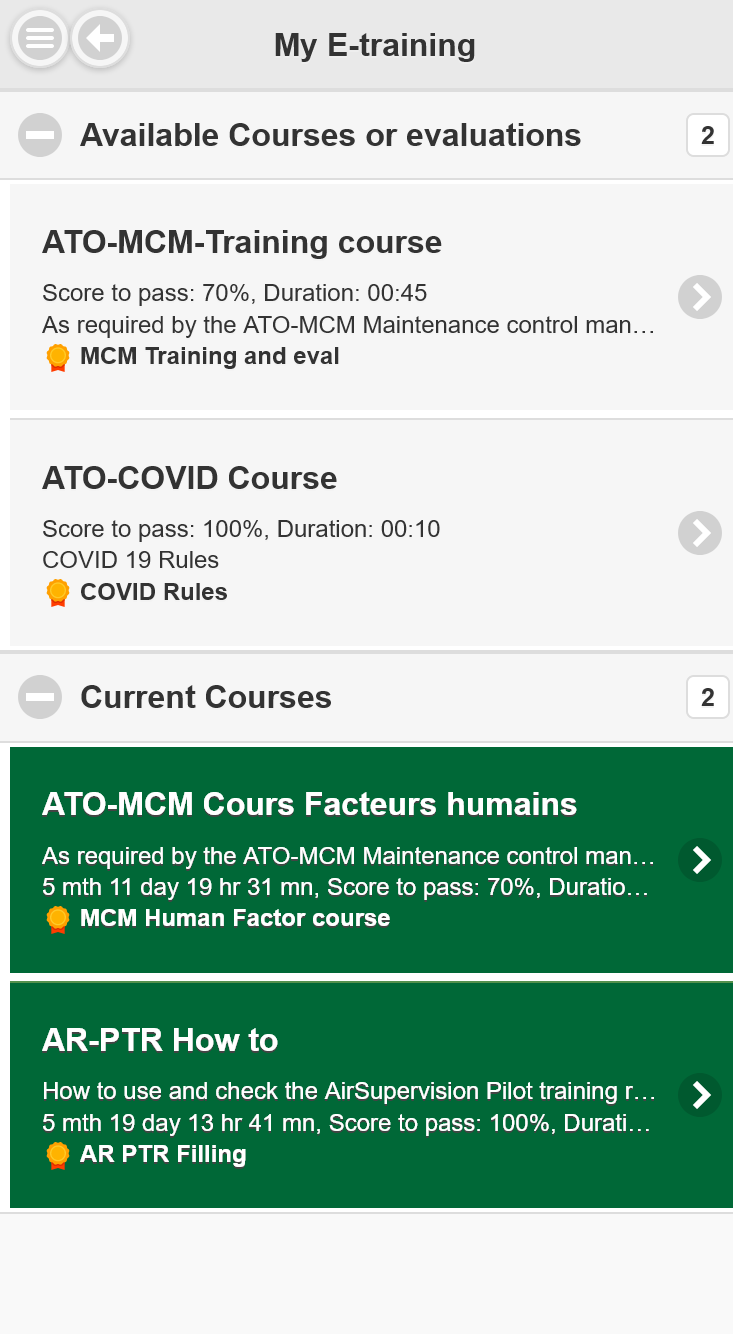This screenshot has height=1334, width=733.
Task: Click the Current Courses count badge
Action: click(707, 698)
